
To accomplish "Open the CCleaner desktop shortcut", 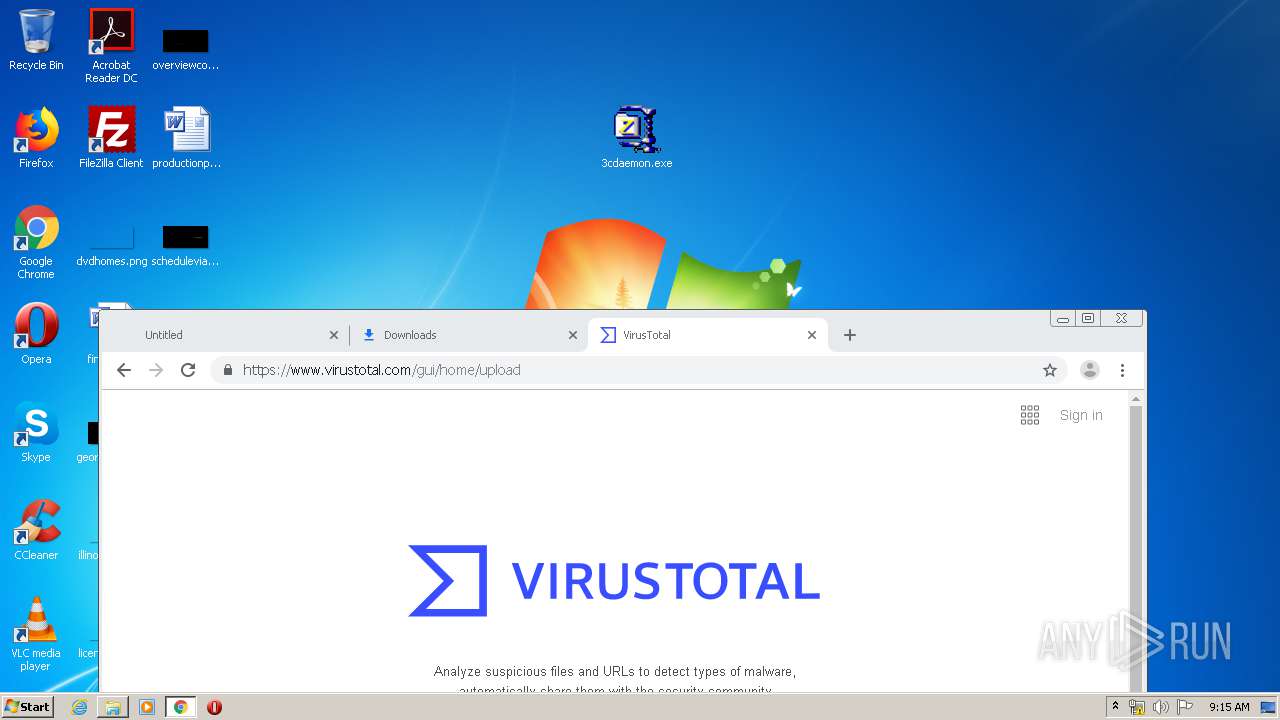I will tap(36, 530).
